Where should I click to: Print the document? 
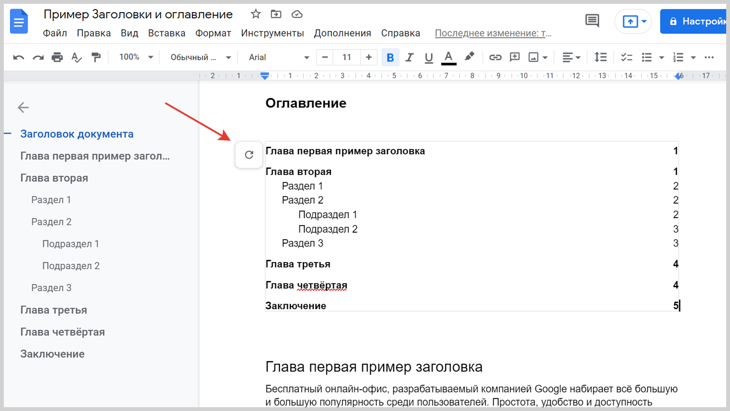point(57,57)
